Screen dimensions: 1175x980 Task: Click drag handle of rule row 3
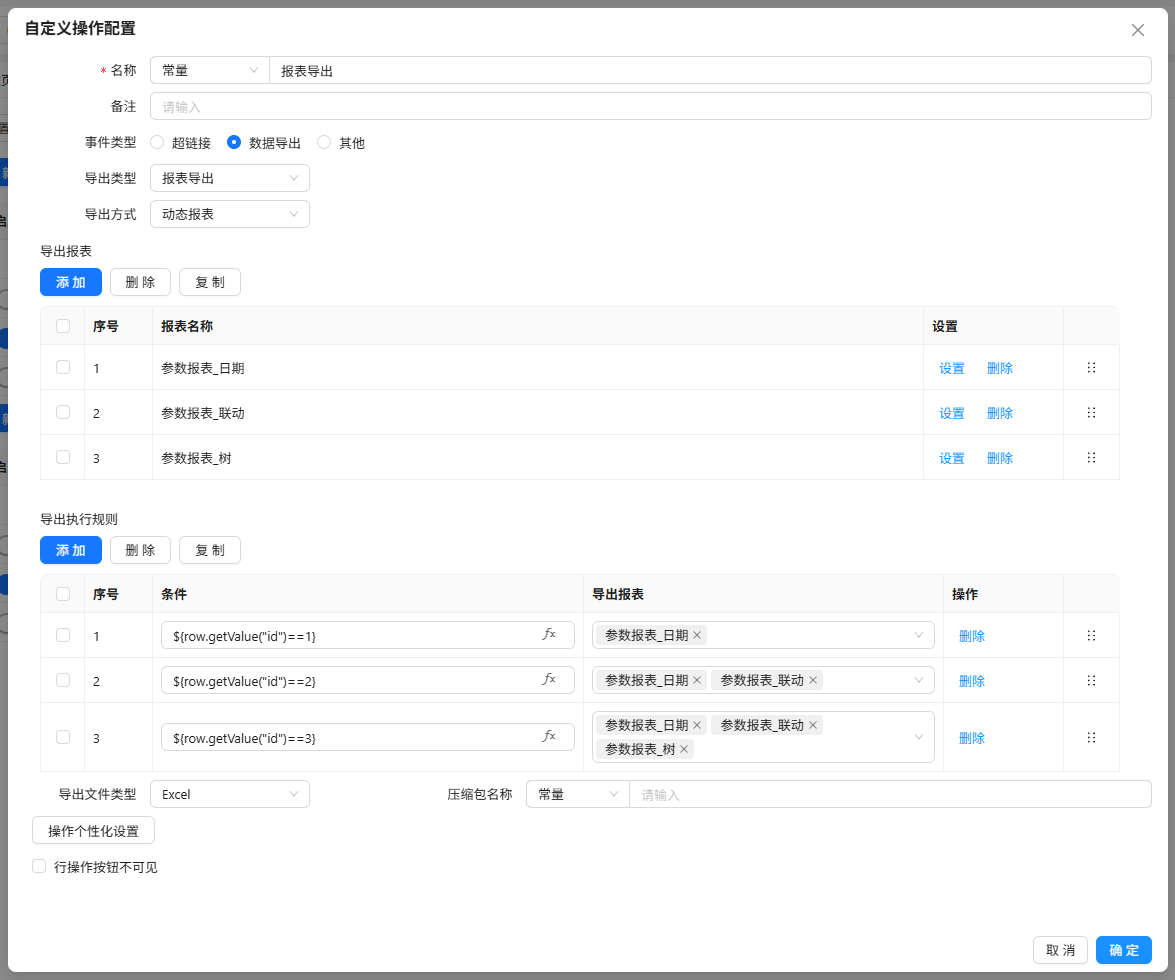tap(1091, 737)
